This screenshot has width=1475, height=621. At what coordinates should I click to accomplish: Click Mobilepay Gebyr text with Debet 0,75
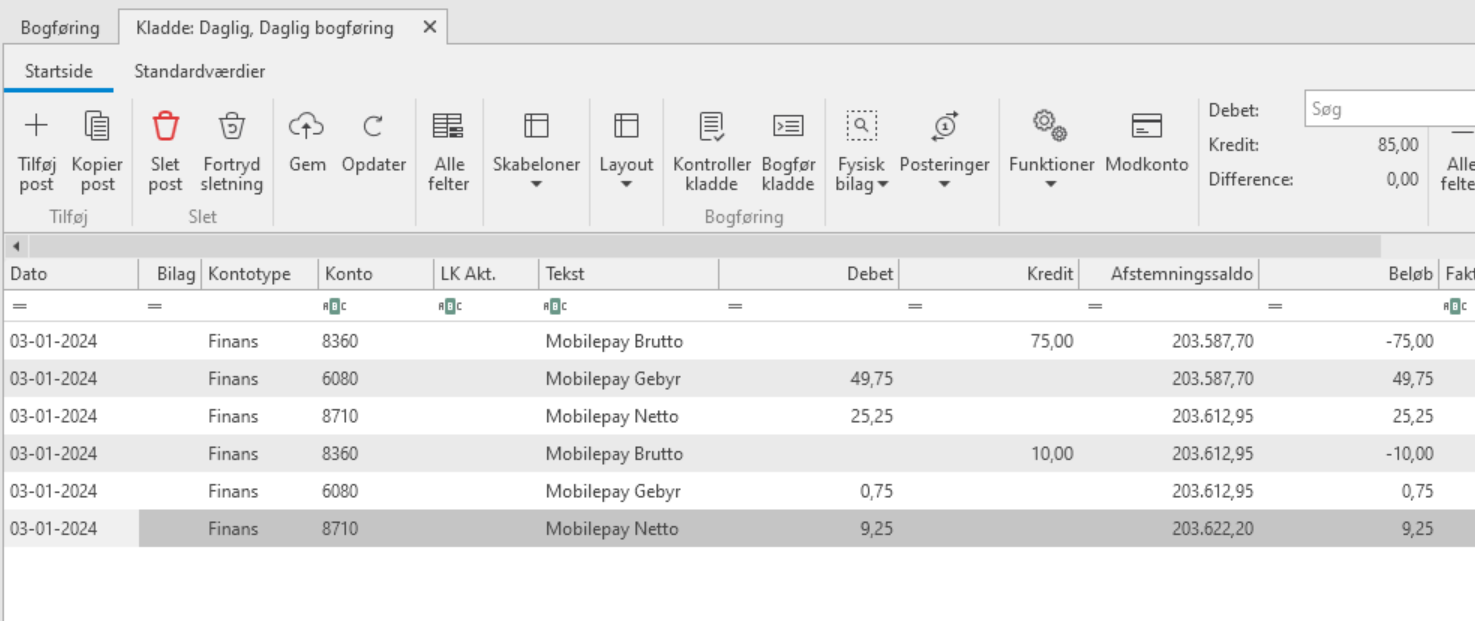pyautogui.click(x=613, y=491)
